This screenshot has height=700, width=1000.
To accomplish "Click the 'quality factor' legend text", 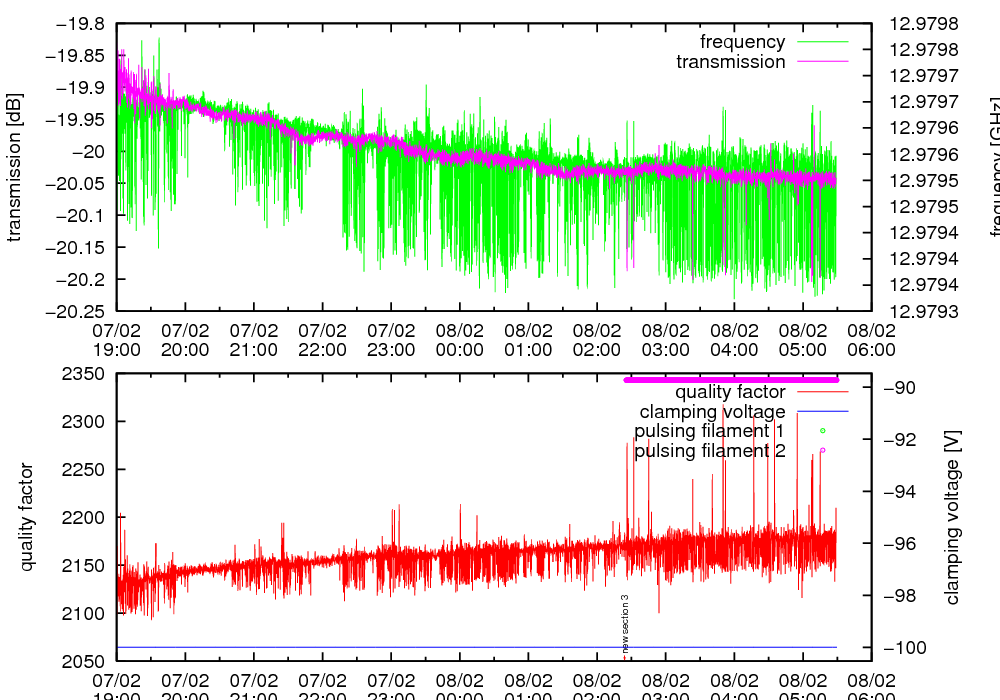I will pyautogui.click(x=730, y=392).
